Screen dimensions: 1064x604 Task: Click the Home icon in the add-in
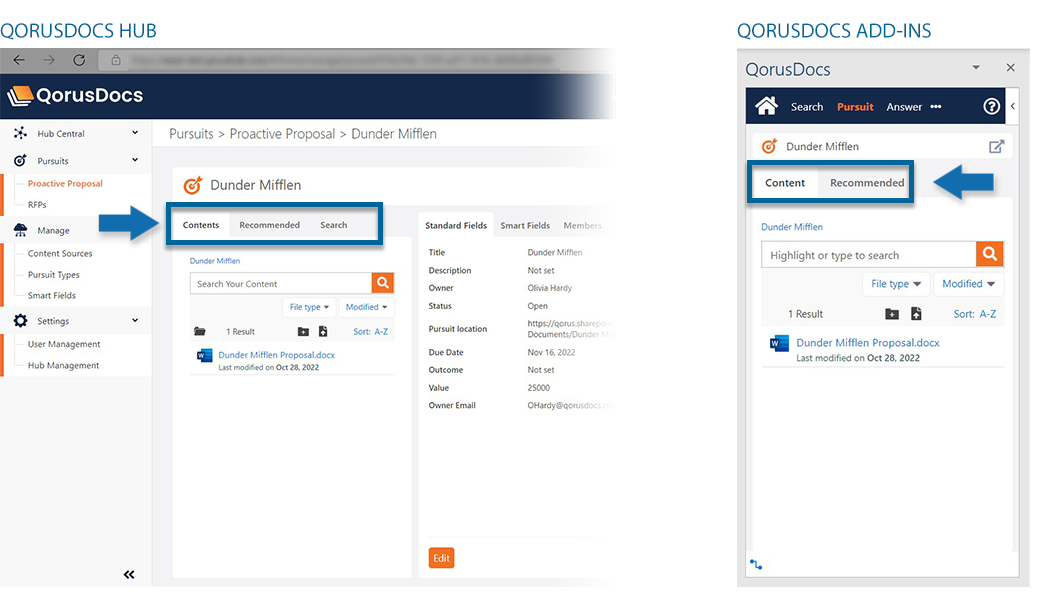pyautogui.click(x=766, y=106)
